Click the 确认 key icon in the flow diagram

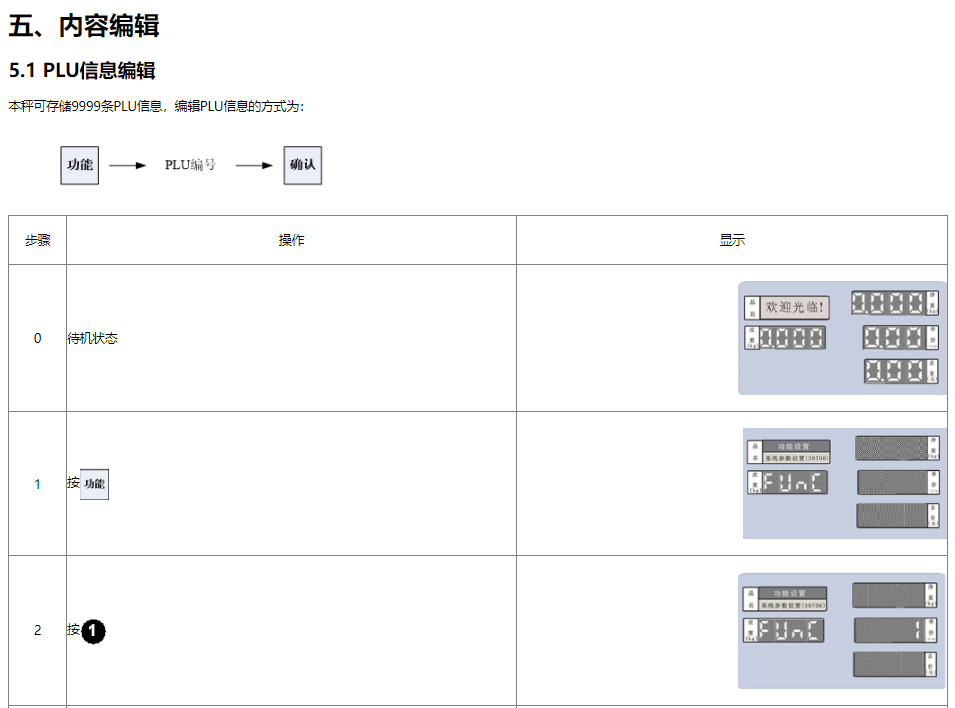coord(302,165)
